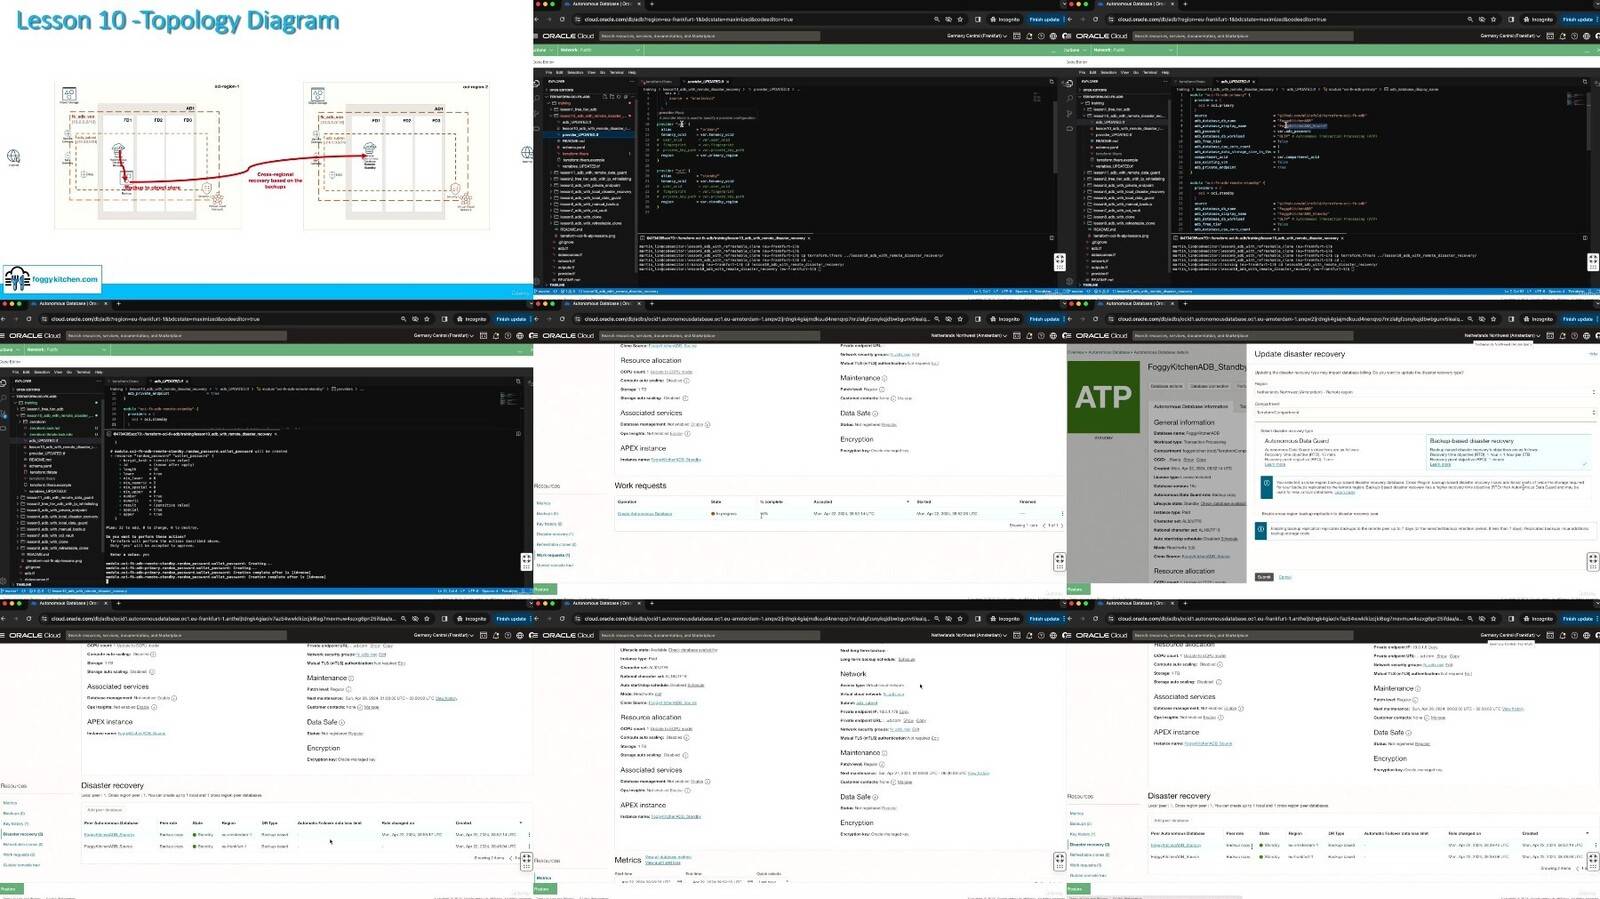Screen dimensions: 1600x899
Task: Open Learn more under Autonomous Data Guard
Action: pyautogui.click(x=1275, y=464)
